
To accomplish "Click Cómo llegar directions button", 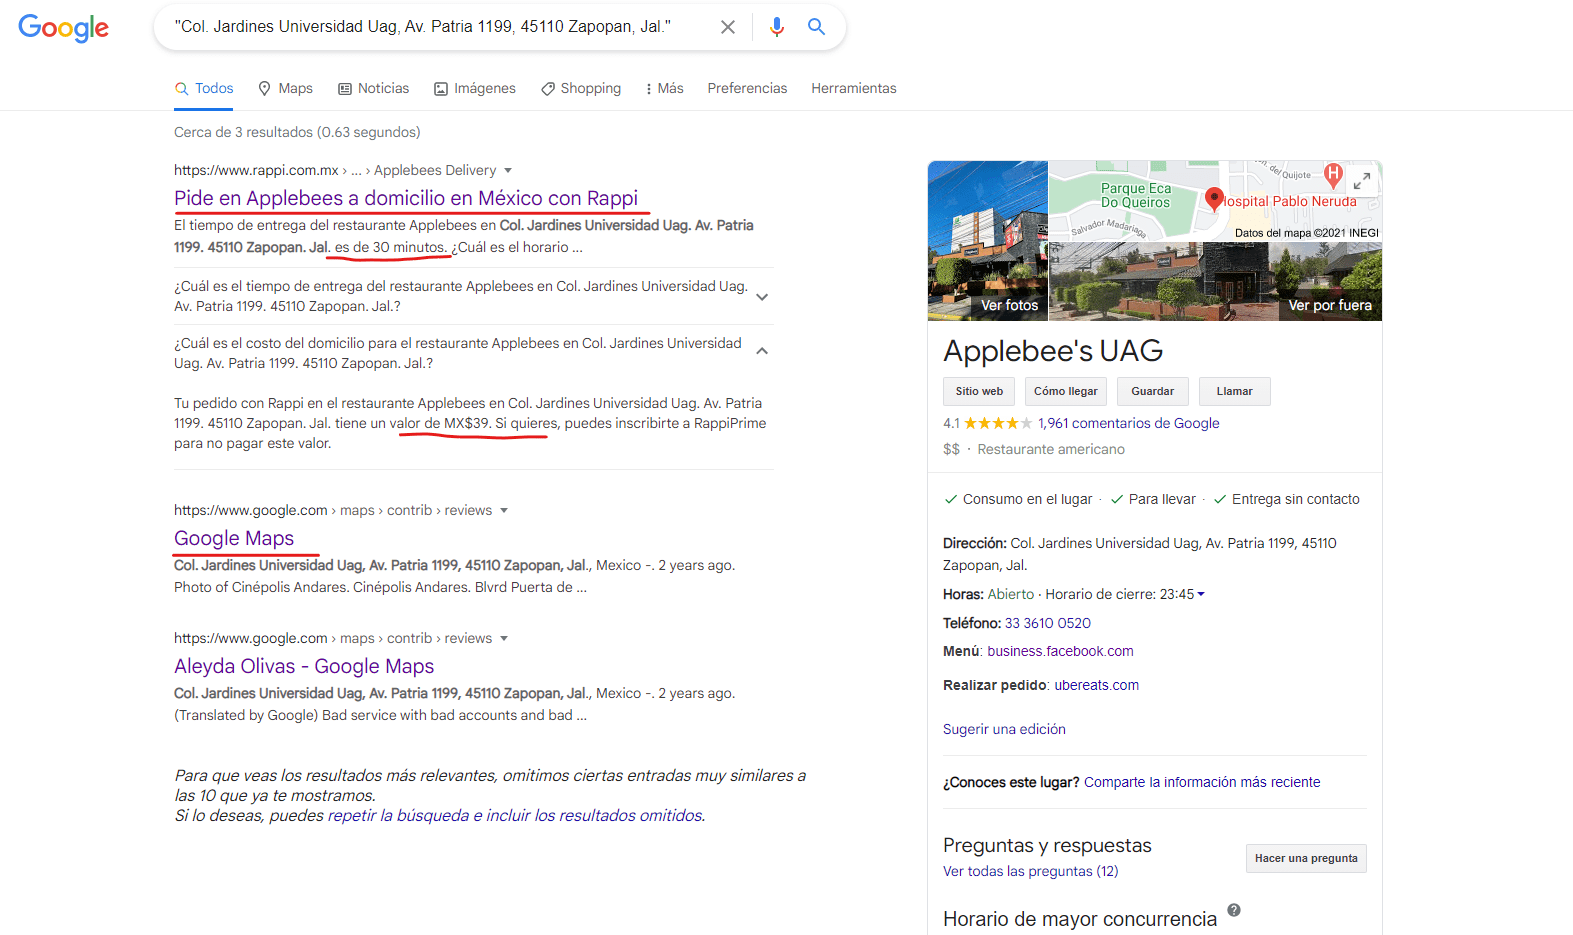I will tap(1066, 391).
